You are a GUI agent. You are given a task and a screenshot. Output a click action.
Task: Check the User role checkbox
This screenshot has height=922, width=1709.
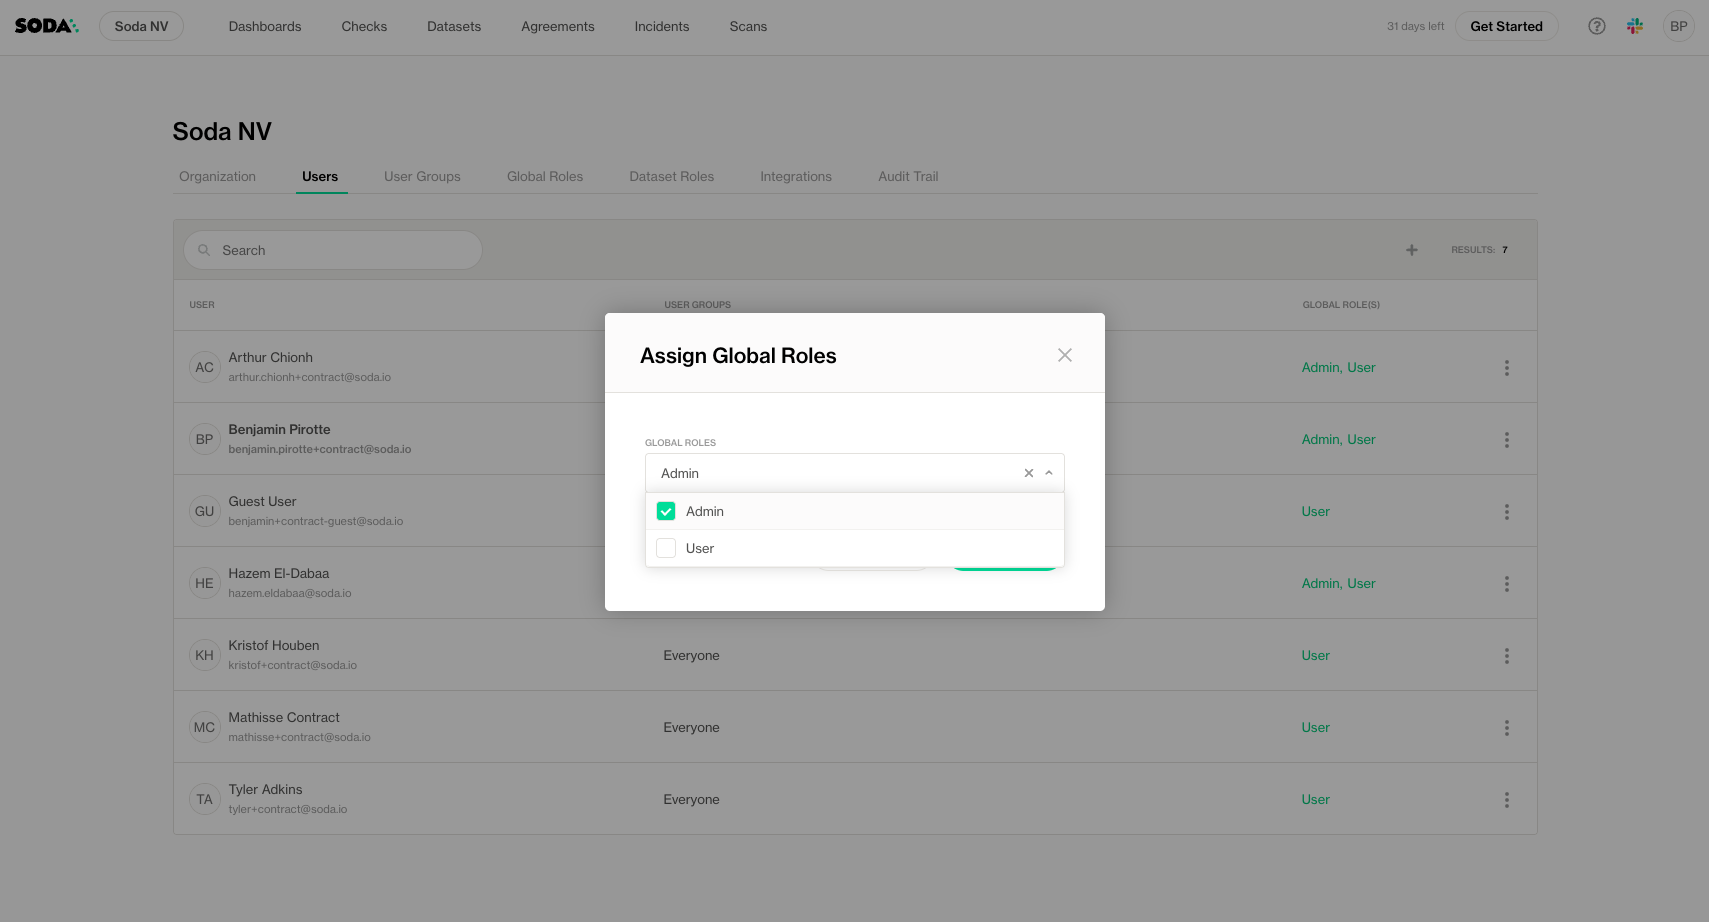pyautogui.click(x=666, y=548)
